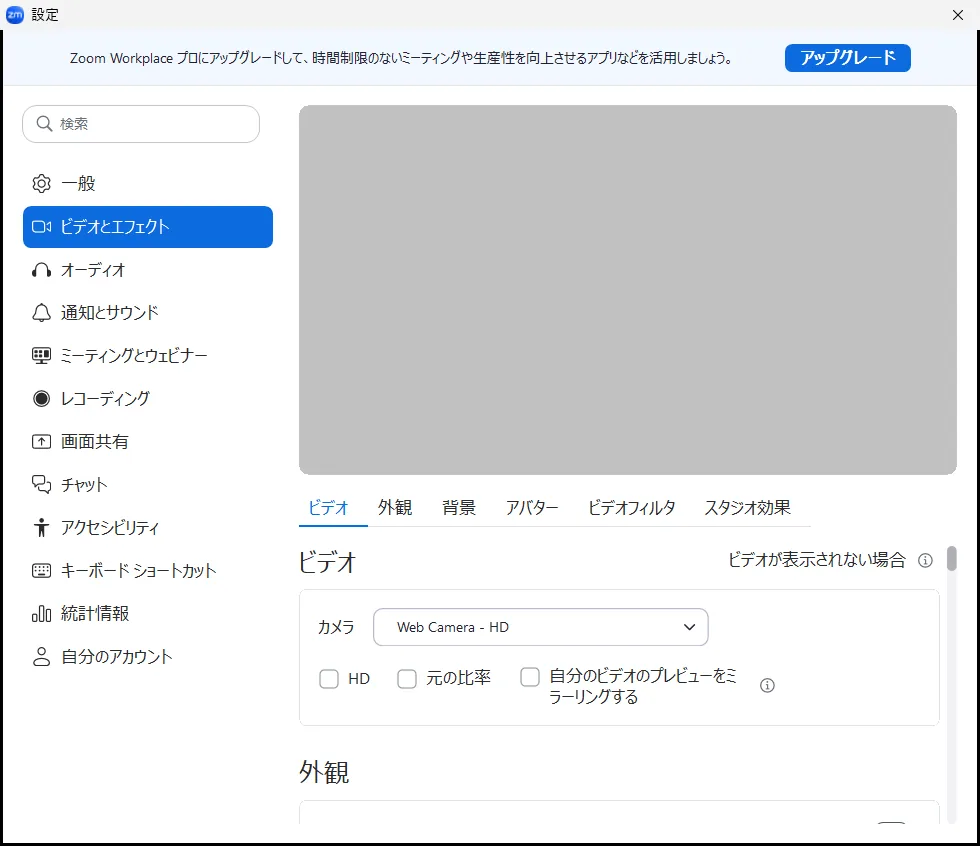Open 自分のアカウント settings
Image resolution: width=980 pixels, height=846 pixels.
click(x=148, y=657)
